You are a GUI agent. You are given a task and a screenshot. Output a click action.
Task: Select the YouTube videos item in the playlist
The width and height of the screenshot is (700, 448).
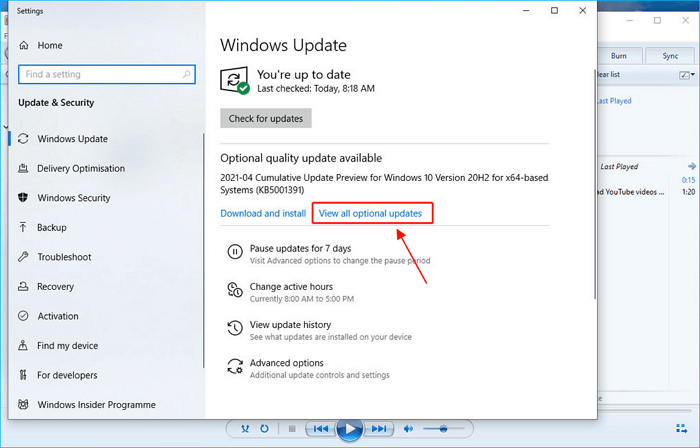pos(631,192)
